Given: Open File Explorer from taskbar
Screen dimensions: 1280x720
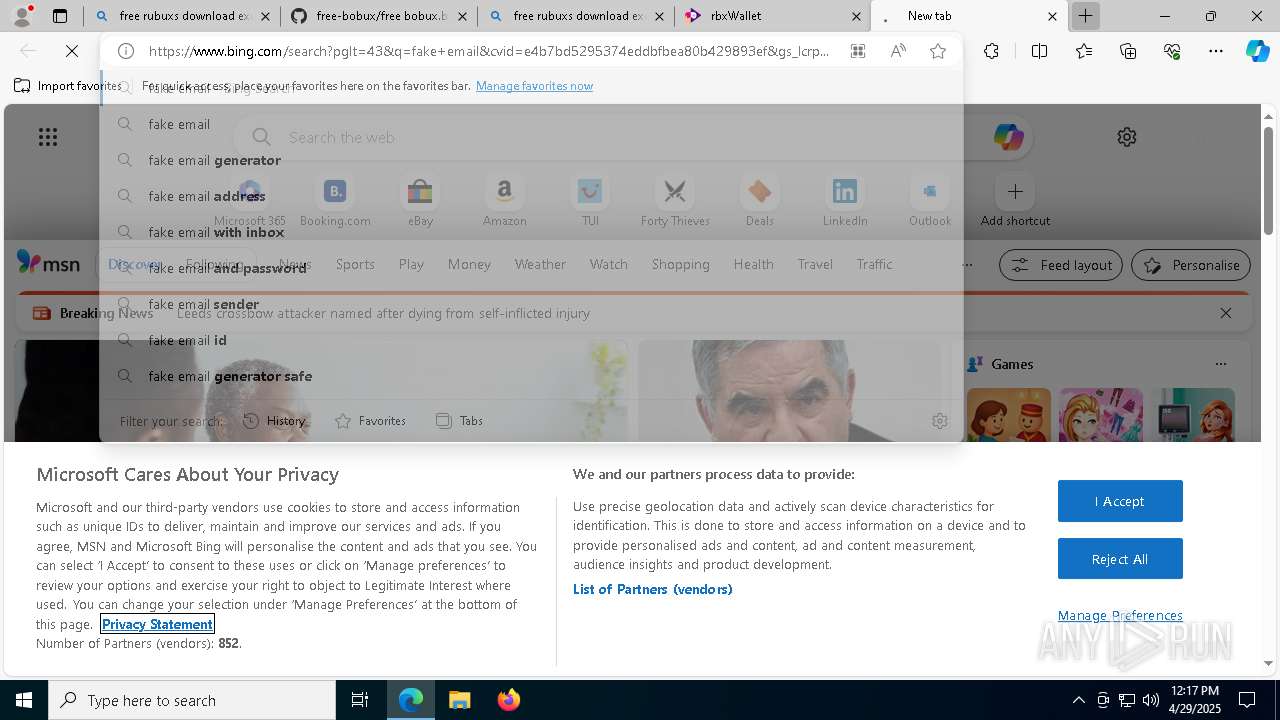Looking at the screenshot, I should (459, 700).
